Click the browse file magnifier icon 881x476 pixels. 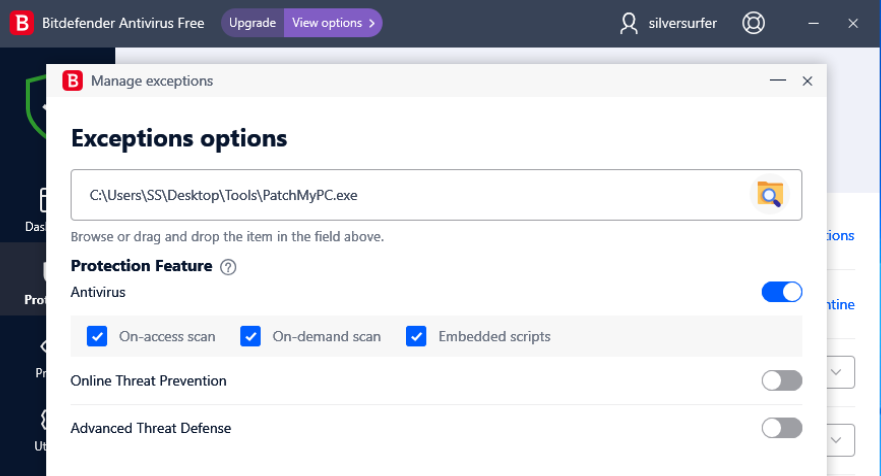coord(769,195)
